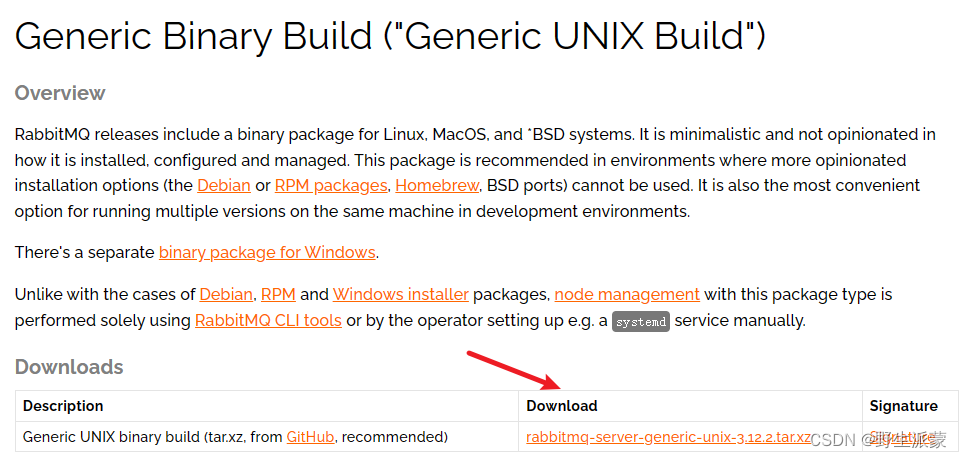Follow the Homebrew link
The width and height of the screenshot is (962, 458).
(437, 185)
